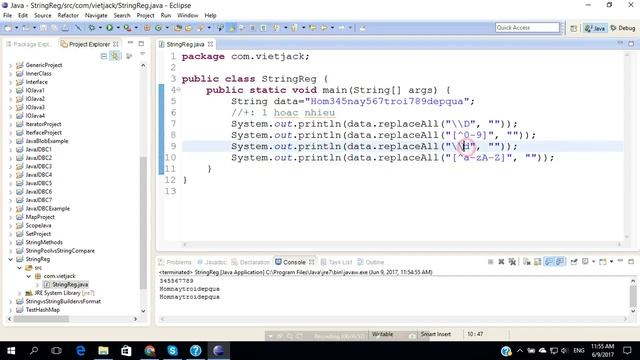
Task: Click the Print toolbar icon
Action: coord(65,28)
